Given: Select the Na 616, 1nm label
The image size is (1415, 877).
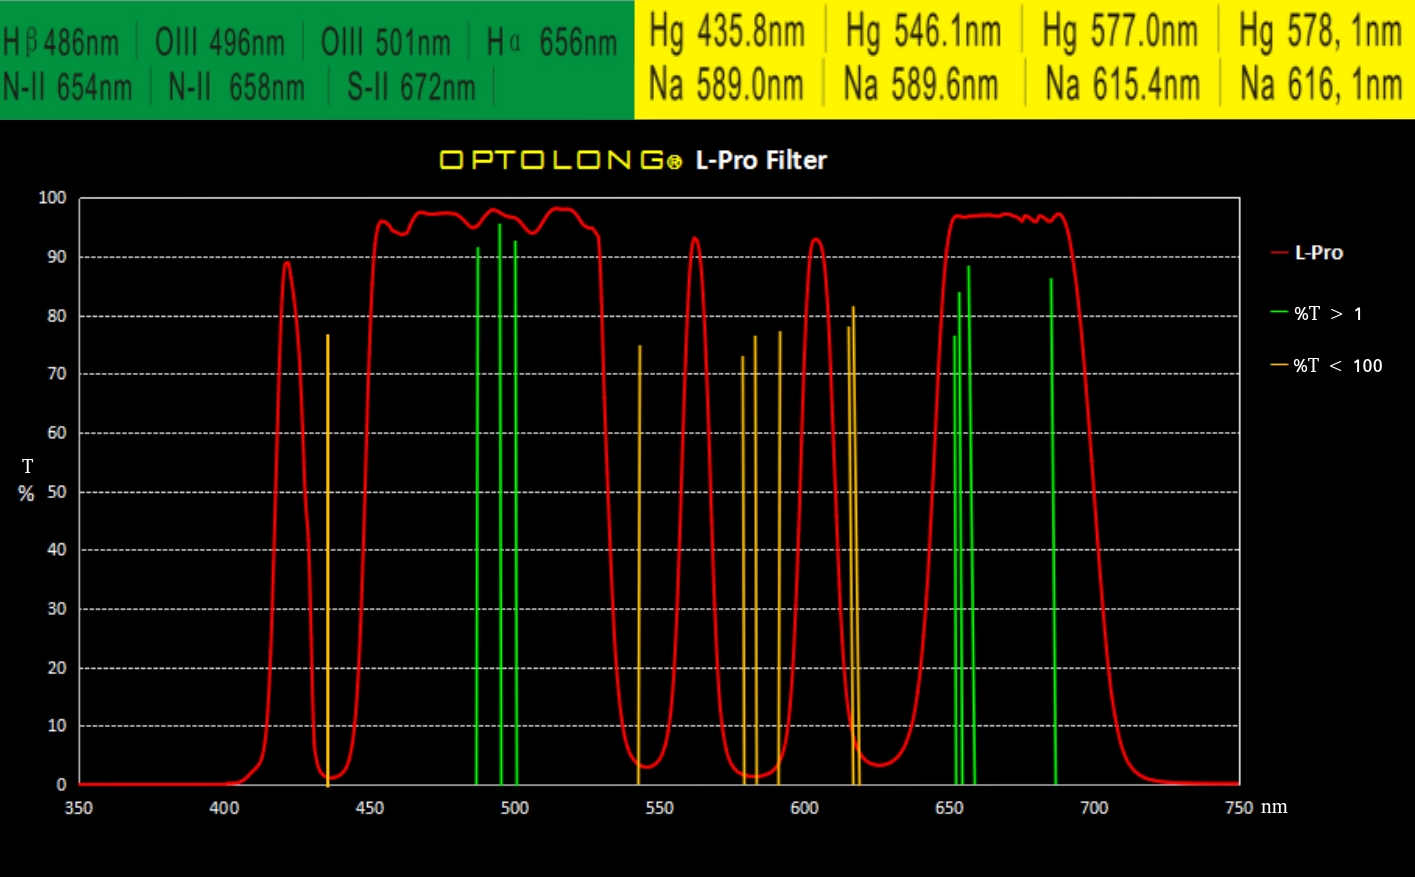Looking at the screenshot, I should click(x=1321, y=84).
